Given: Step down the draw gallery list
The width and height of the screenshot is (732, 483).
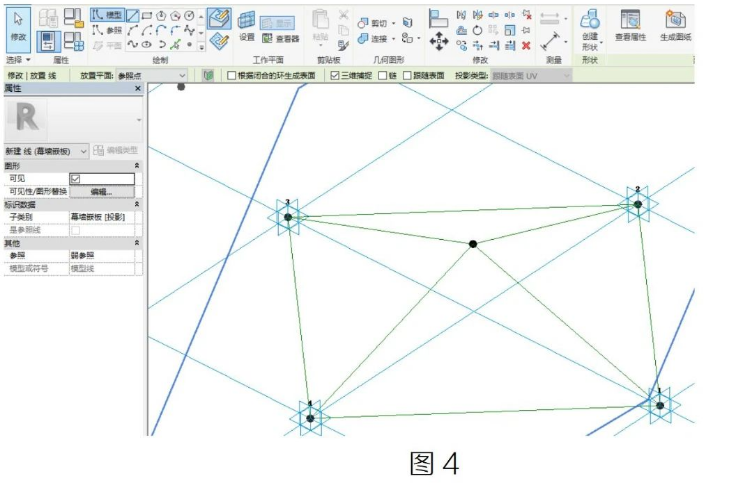Looking at the screenshot, I should click(x=202, y=32).
